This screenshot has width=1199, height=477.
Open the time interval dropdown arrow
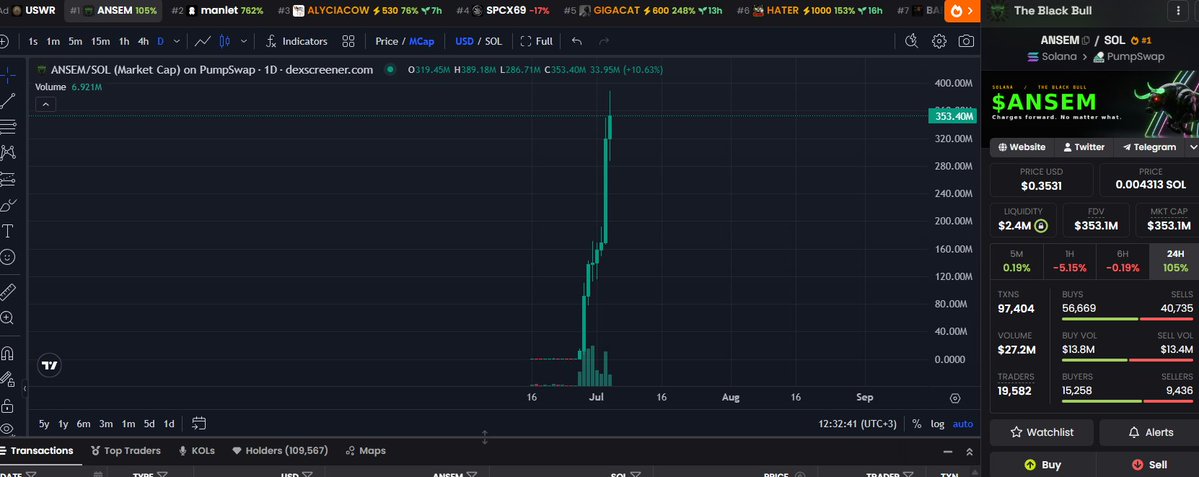[177, 41]
